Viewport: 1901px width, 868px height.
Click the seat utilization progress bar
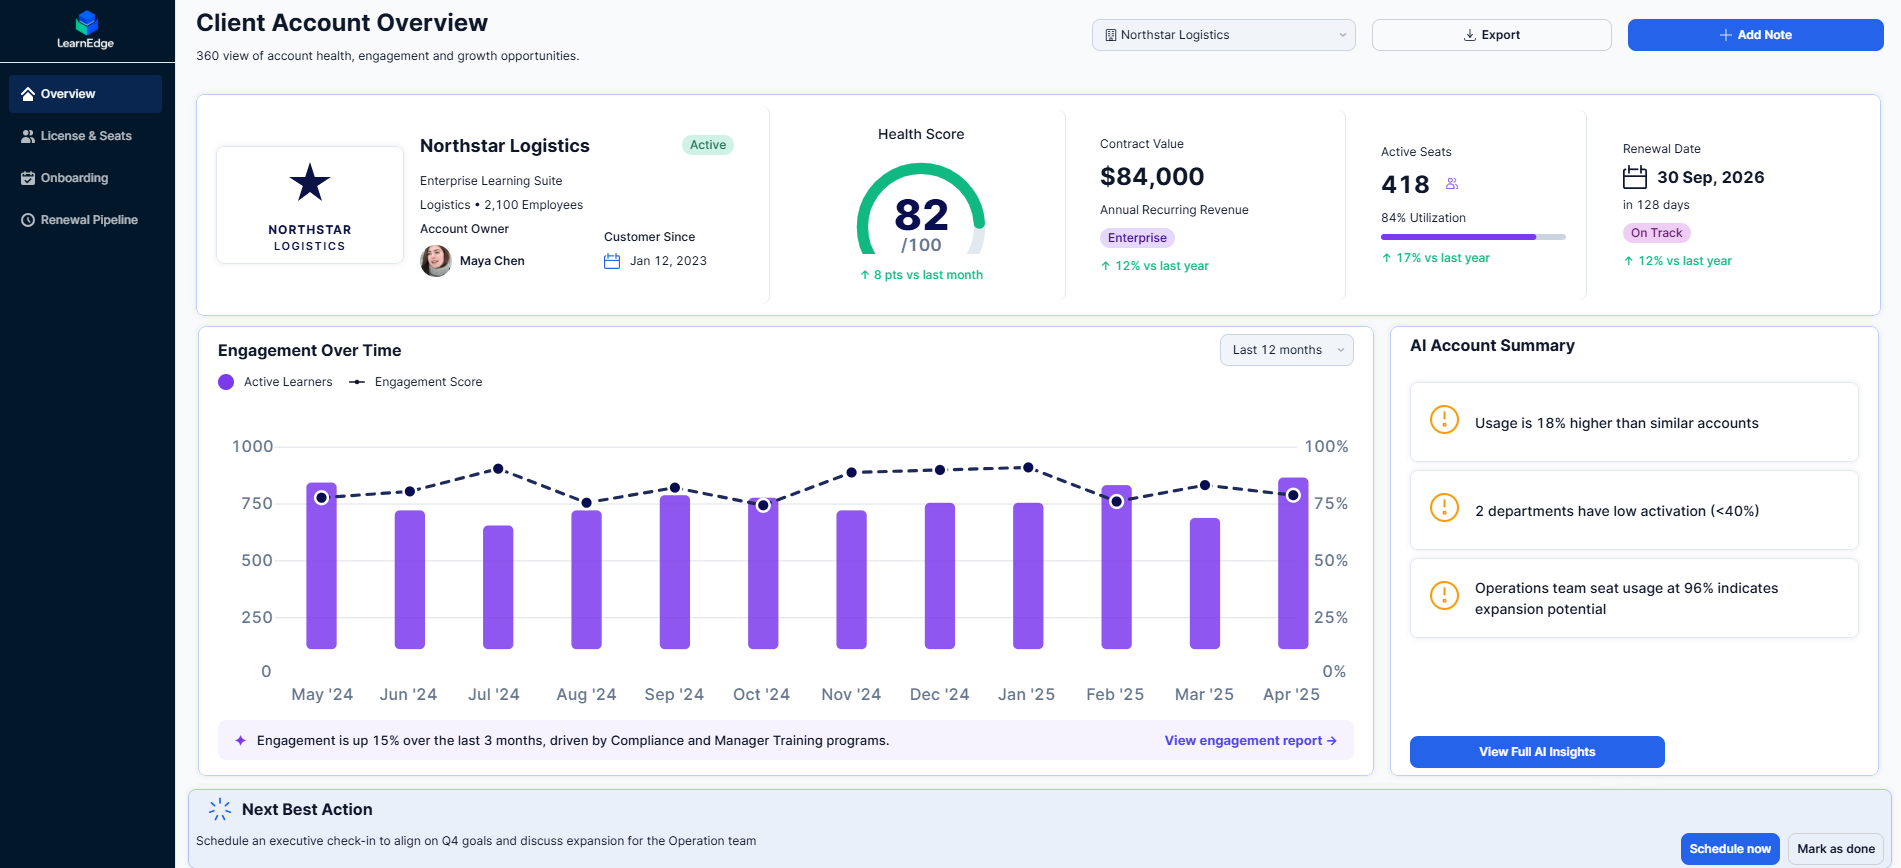[1473, 237]
